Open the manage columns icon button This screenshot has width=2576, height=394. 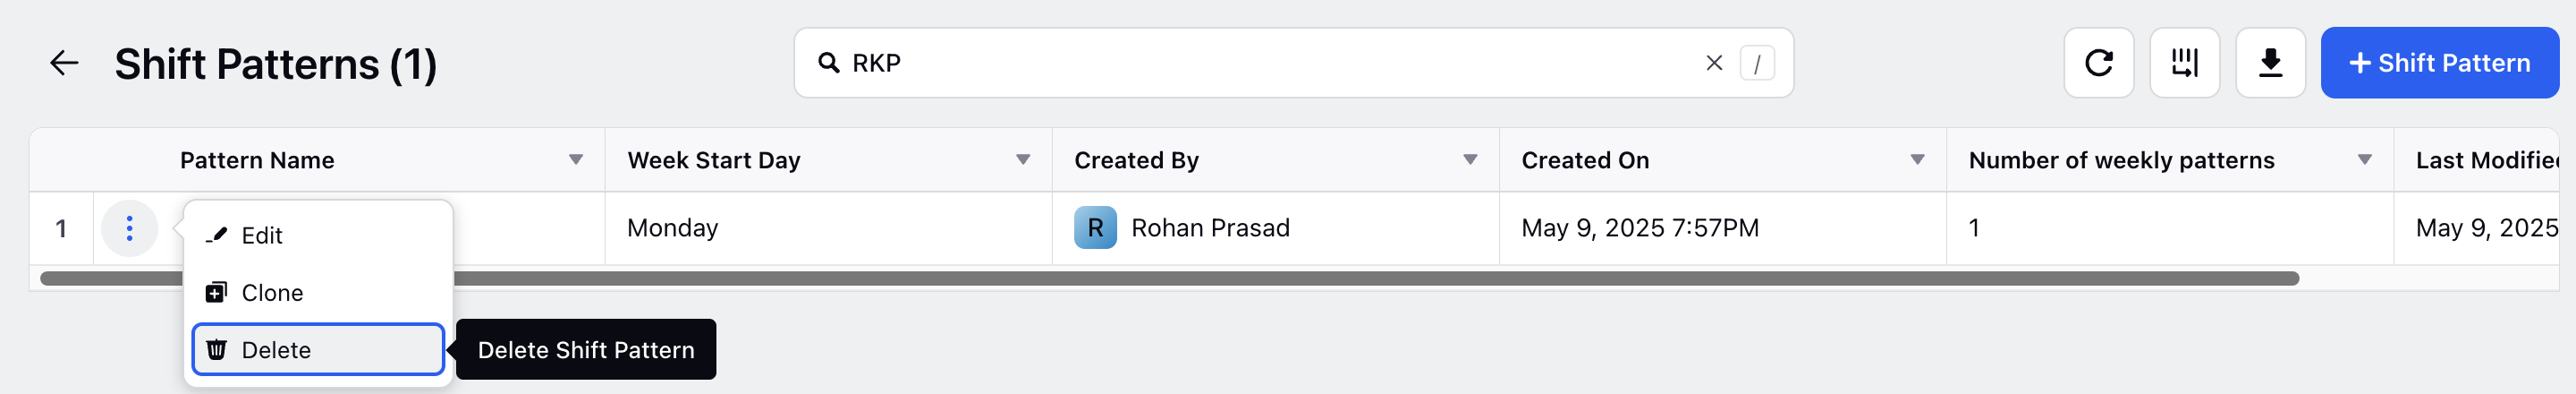(2184, 63)
